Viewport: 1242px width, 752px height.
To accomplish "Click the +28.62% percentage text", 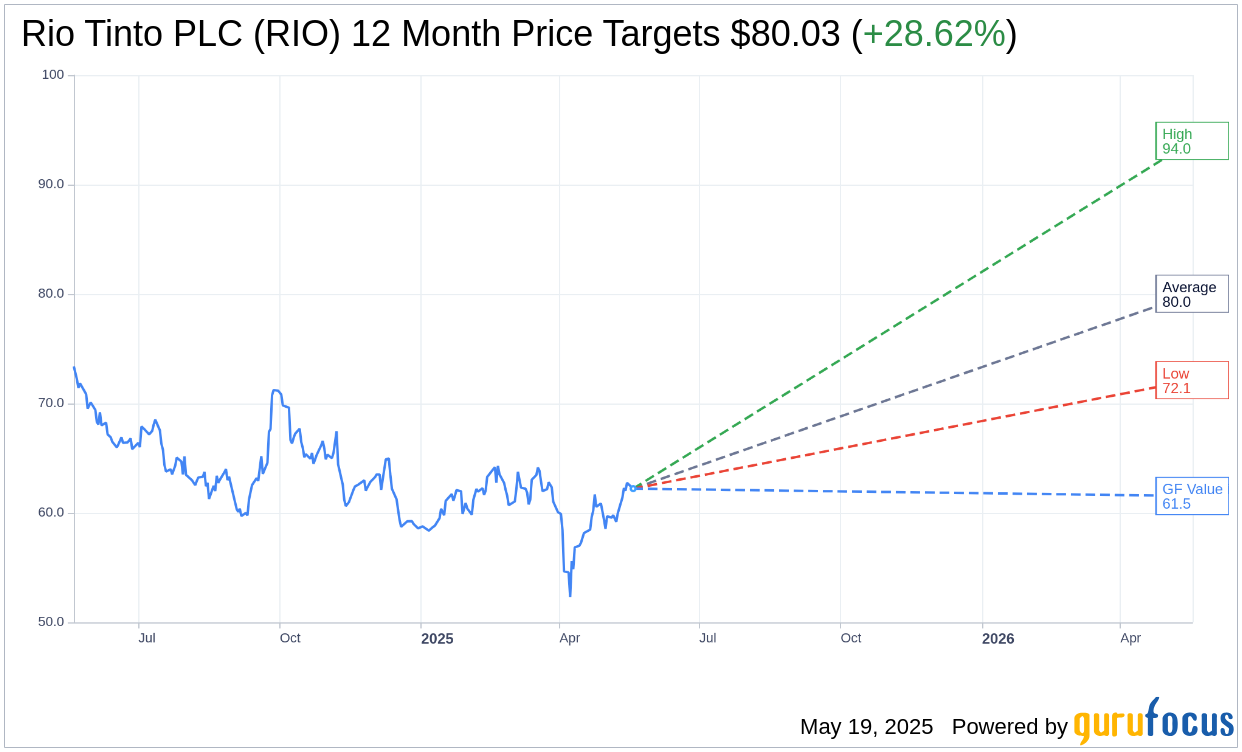I will pyautogui.click(x=934, y=34).
